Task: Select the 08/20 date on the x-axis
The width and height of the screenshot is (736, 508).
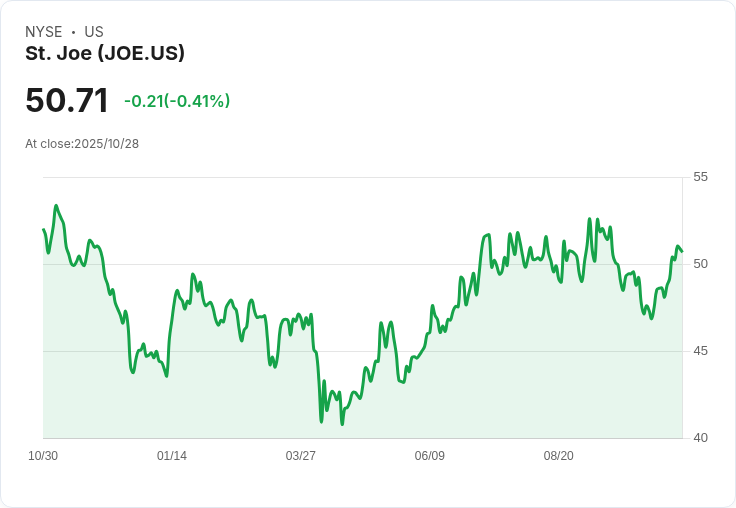Action: pos(558,456)
